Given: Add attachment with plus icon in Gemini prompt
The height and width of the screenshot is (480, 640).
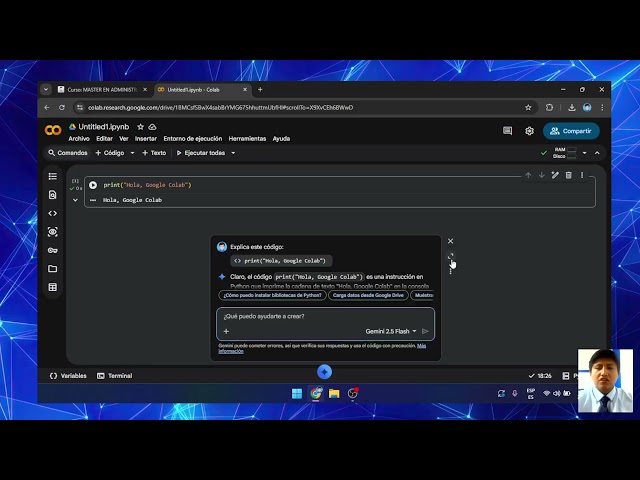Looking at the screenshot, I should point(226,331).
